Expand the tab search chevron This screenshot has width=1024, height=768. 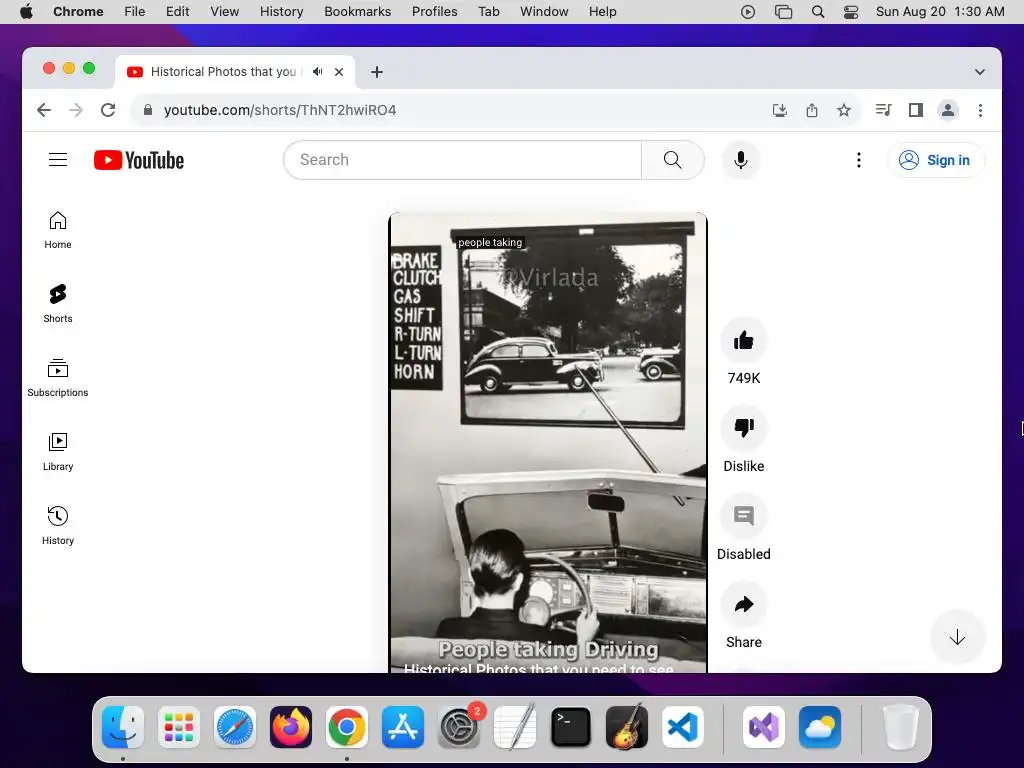(x=980, y=72)
